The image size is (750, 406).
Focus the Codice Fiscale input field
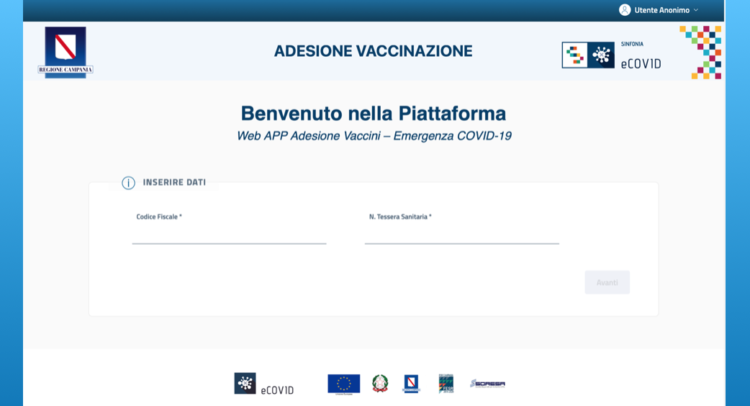[229, 233]
